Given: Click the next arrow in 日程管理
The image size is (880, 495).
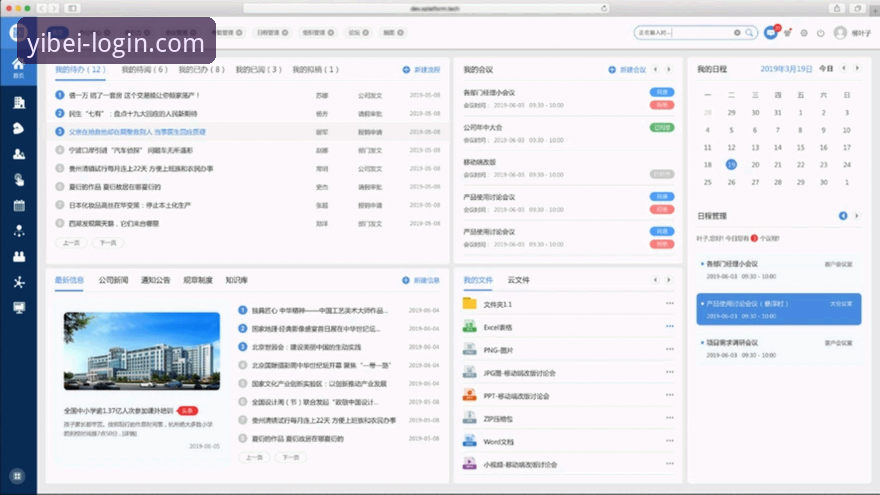Looking at the screenshot, I should 856,216.
